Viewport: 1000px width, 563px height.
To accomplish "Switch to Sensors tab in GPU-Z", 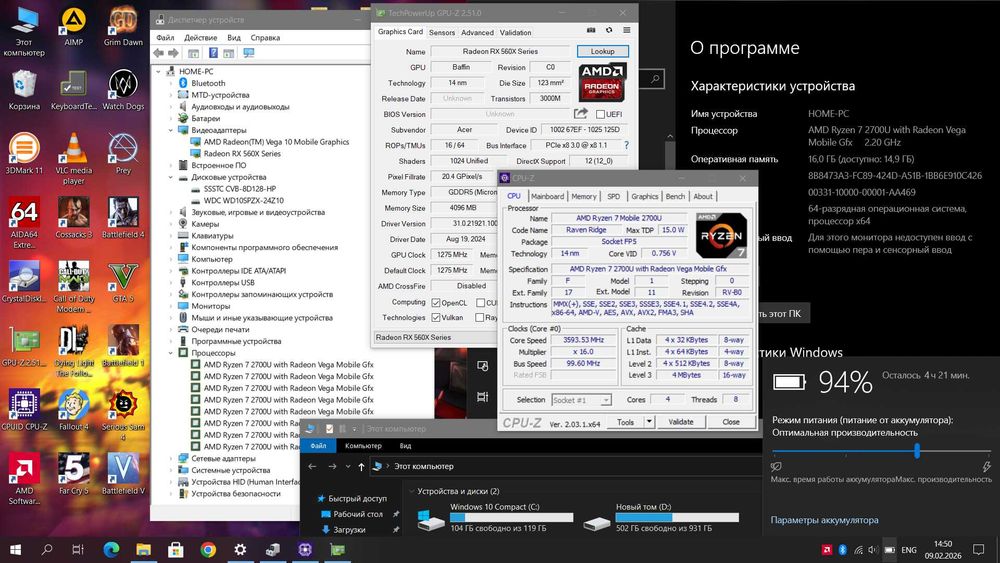I will coord(441,33).
